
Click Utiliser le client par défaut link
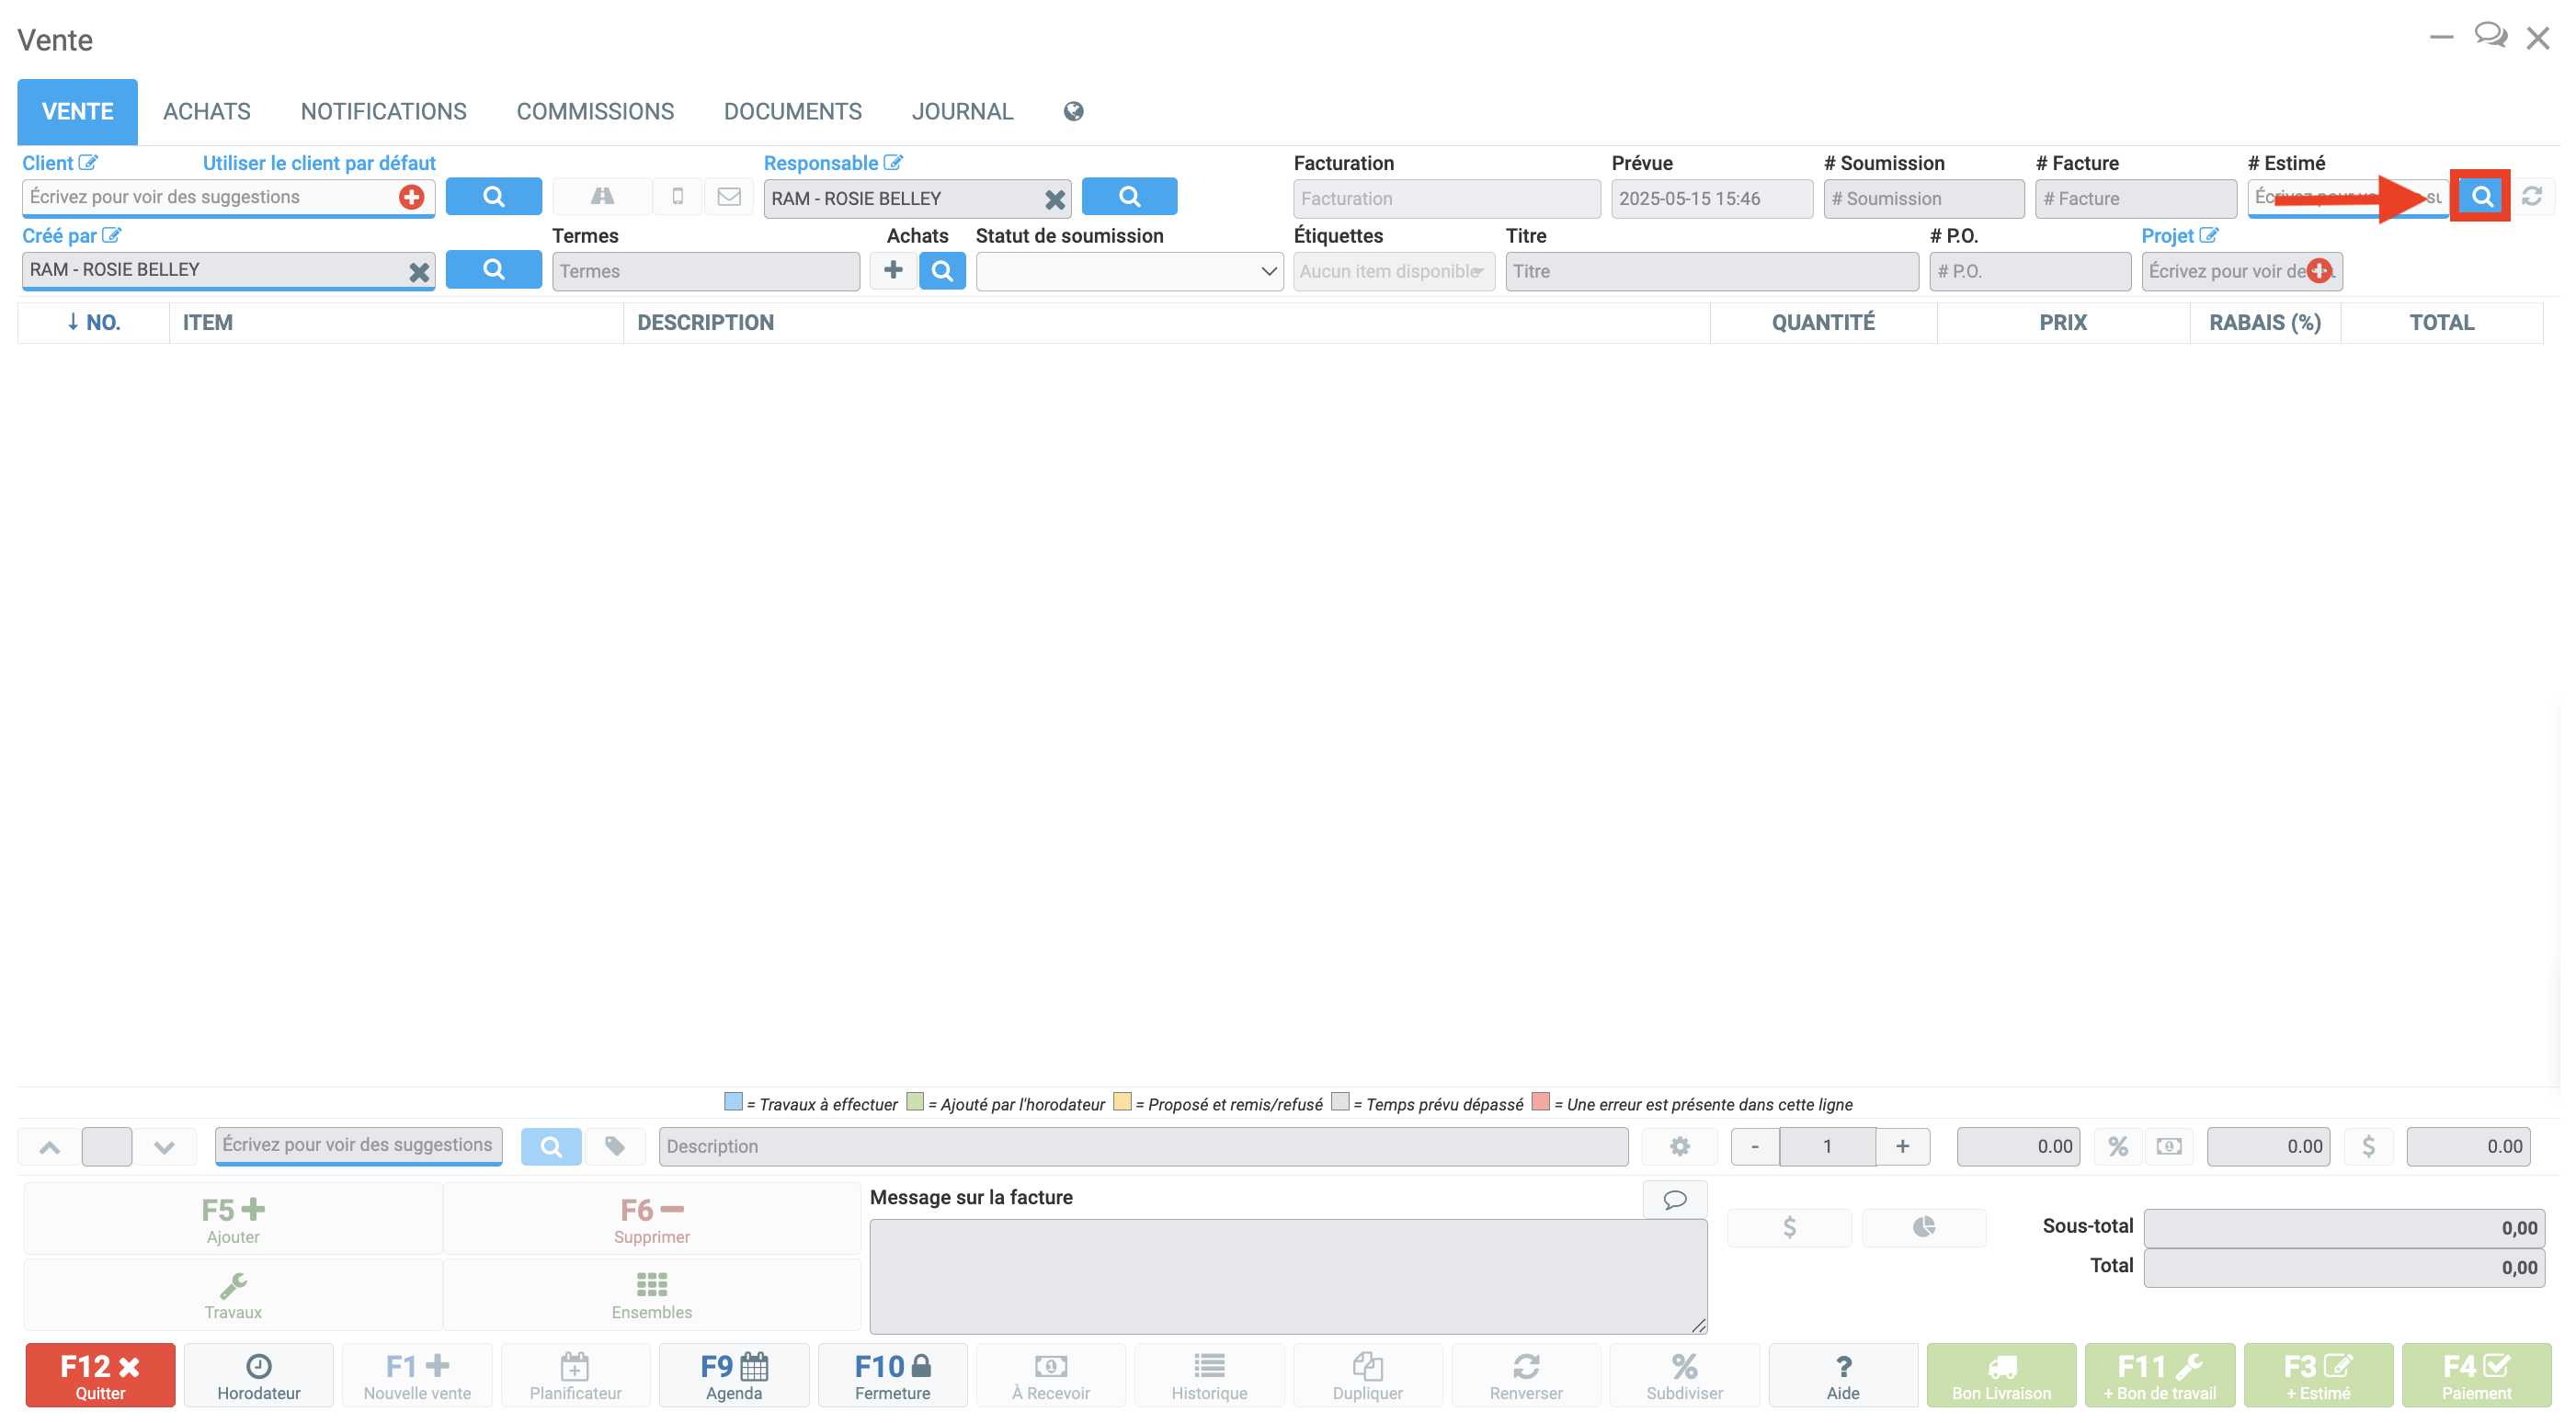[319, 163]
